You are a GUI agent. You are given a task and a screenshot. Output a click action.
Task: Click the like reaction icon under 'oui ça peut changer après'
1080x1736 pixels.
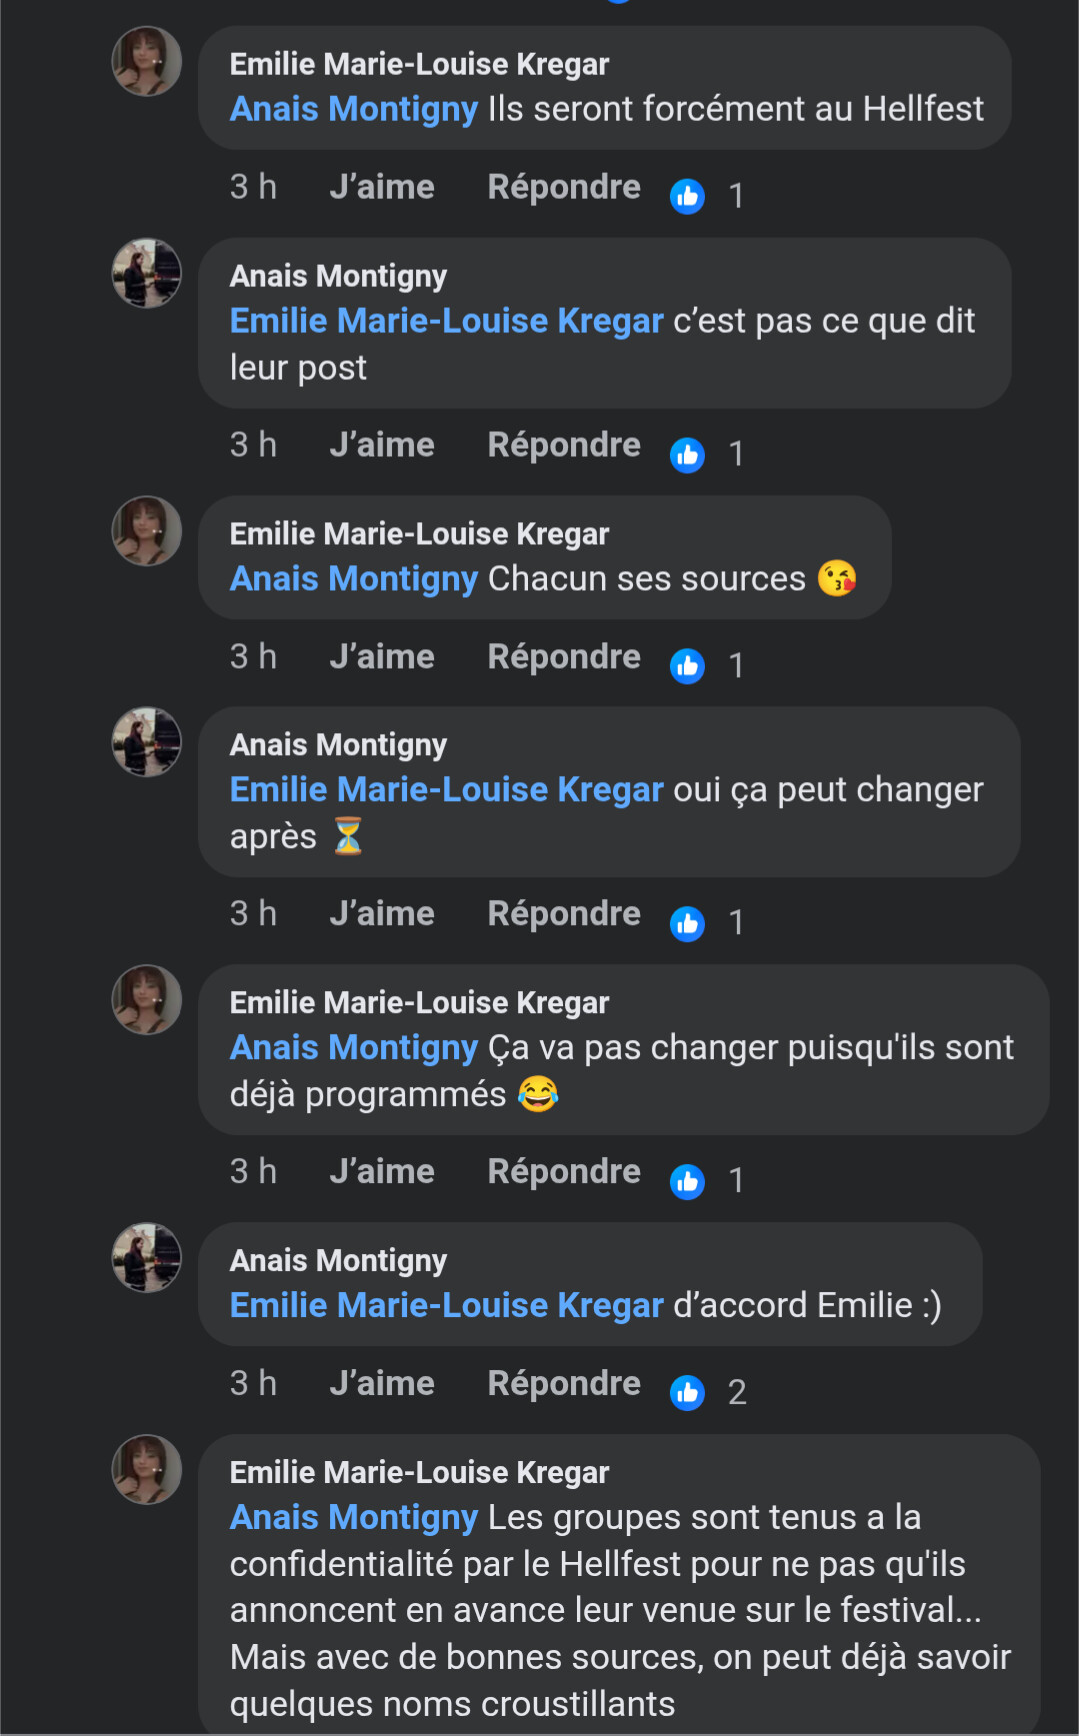687,923
